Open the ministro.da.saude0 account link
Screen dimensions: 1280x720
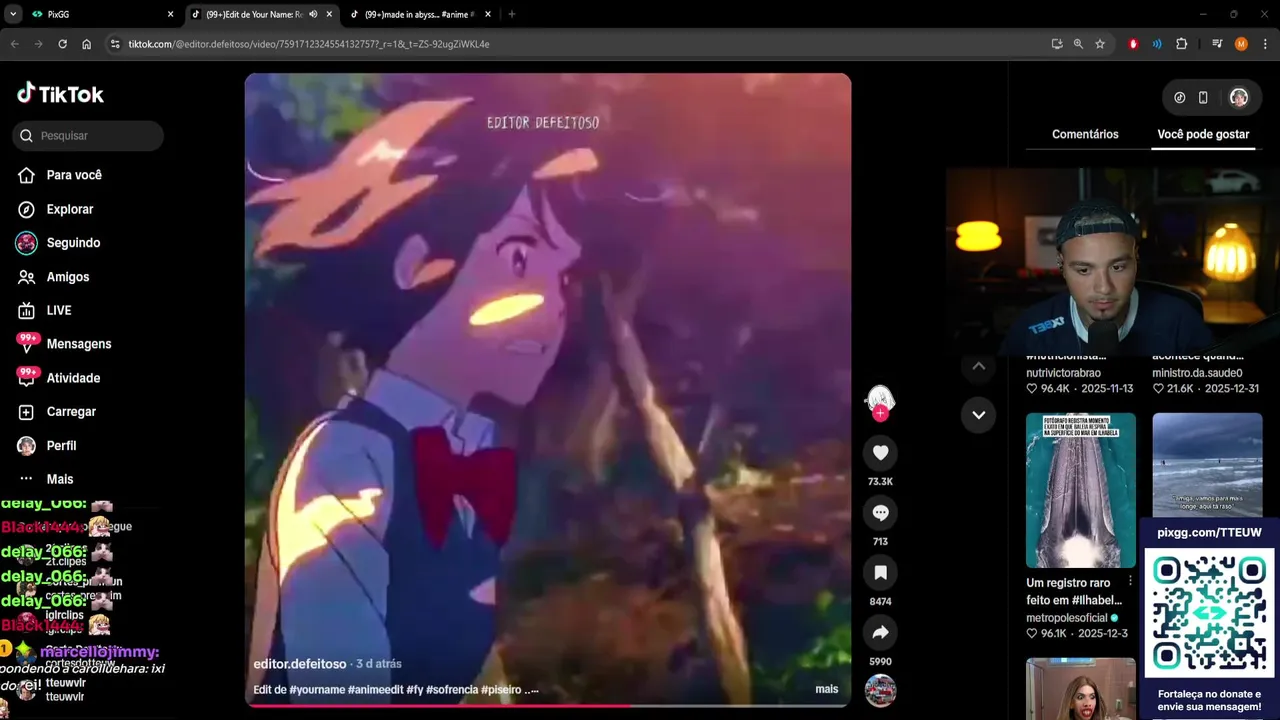(1197, 373)
